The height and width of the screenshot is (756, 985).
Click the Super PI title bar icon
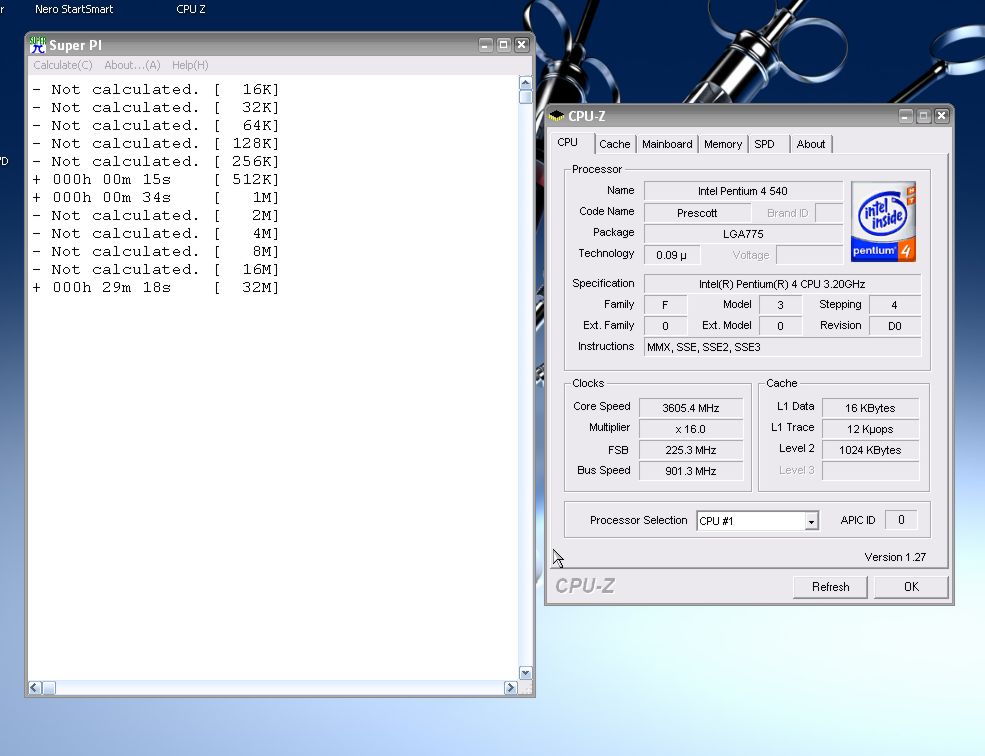(x=38, y=45)
